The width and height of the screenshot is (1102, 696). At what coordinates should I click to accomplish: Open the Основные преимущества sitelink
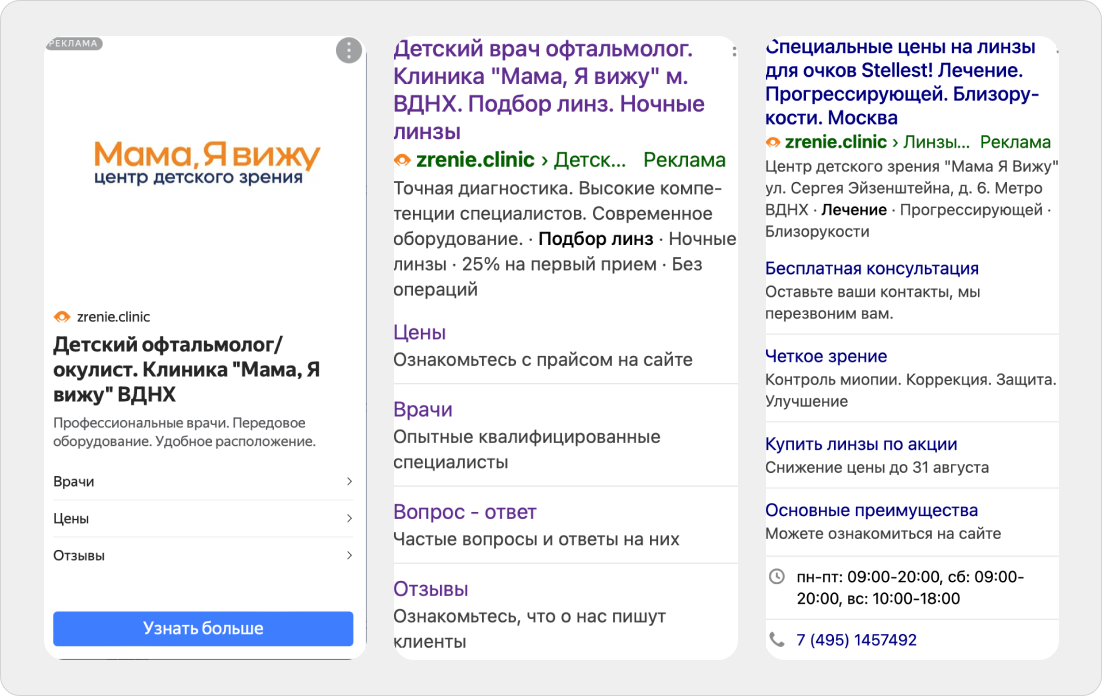(871, 510)
